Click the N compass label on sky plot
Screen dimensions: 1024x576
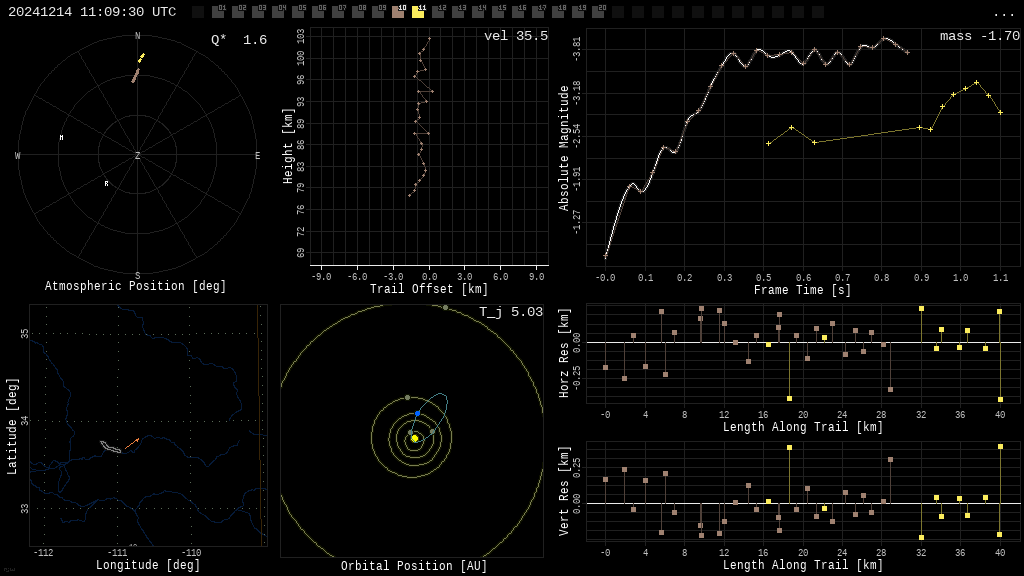[137, 36]
